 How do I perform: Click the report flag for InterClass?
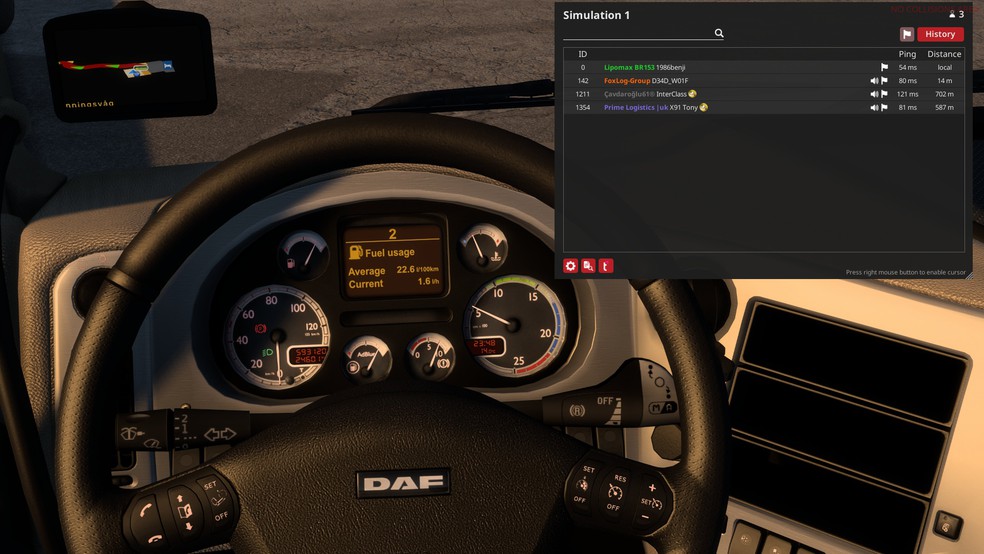point(884,94)
